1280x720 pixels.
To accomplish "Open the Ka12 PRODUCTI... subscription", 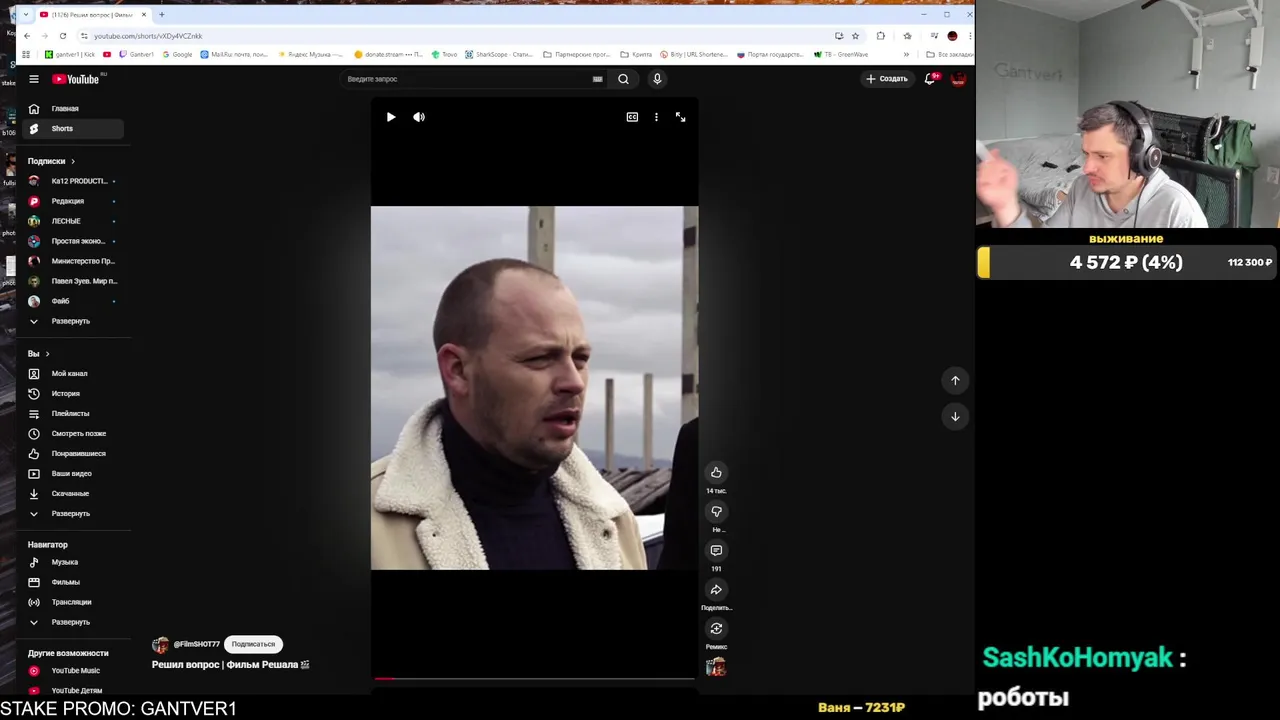I will [x=72, y=181].
